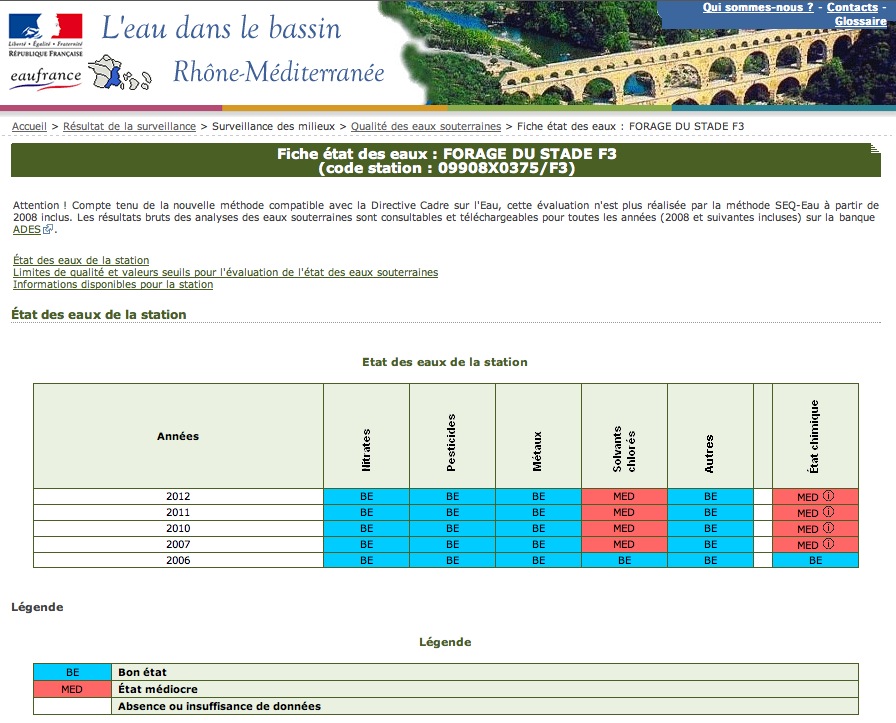
Task: Click the République Française flag logo
Action: tap(46, 34)
